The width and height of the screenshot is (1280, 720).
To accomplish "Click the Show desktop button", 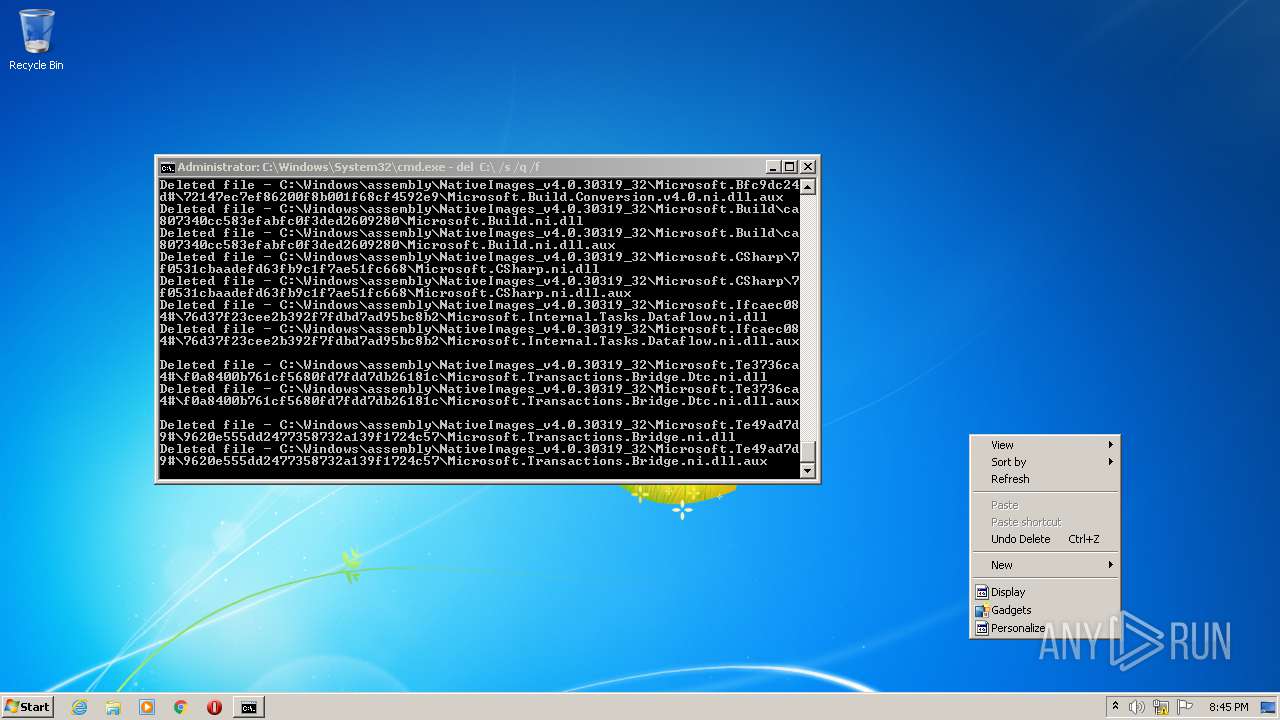I will coord(1268,707).
